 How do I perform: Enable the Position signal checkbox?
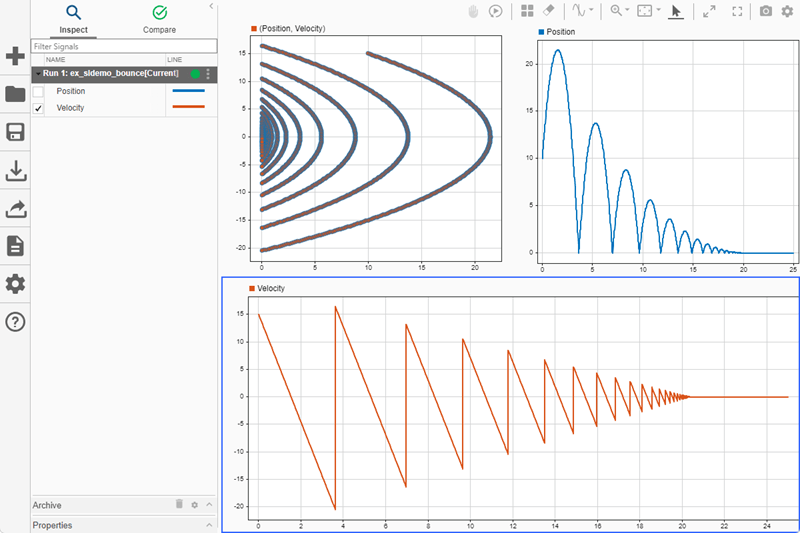click(x=39, y=91)
